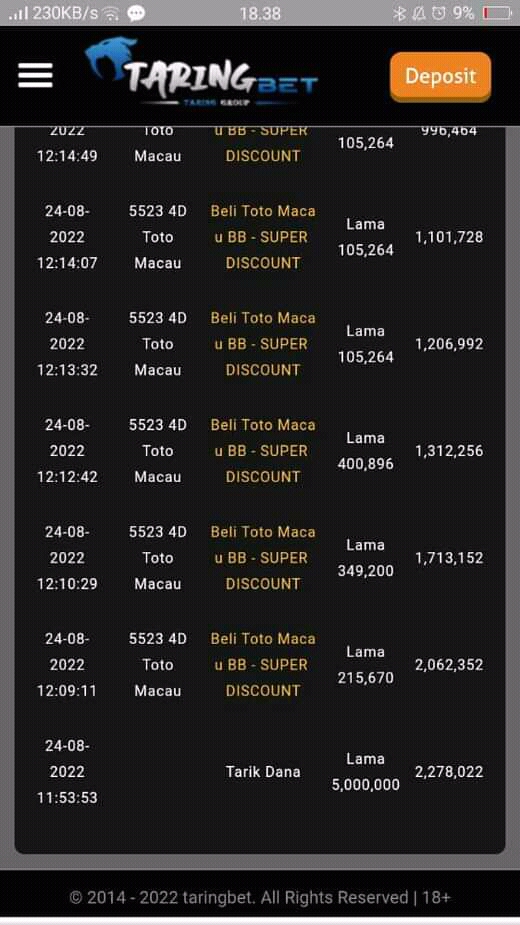The height and width of the screenshot is (925, 520).
Task: Tap the alarm clock status icon
Action: pyautogui.click(x=439, y=13)
